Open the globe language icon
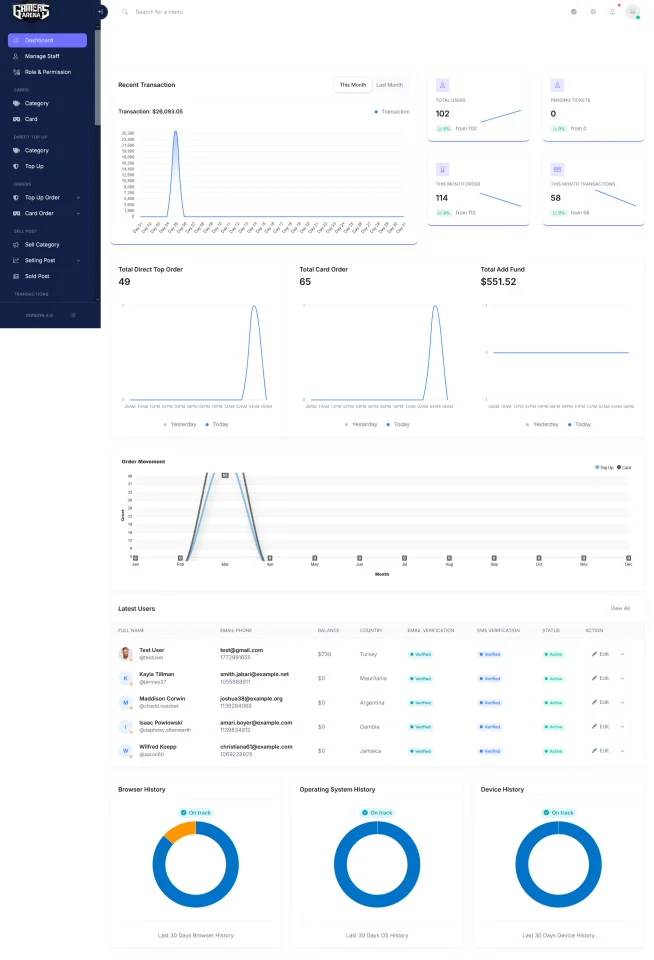The image size is (654, 960). click(574, 12)
